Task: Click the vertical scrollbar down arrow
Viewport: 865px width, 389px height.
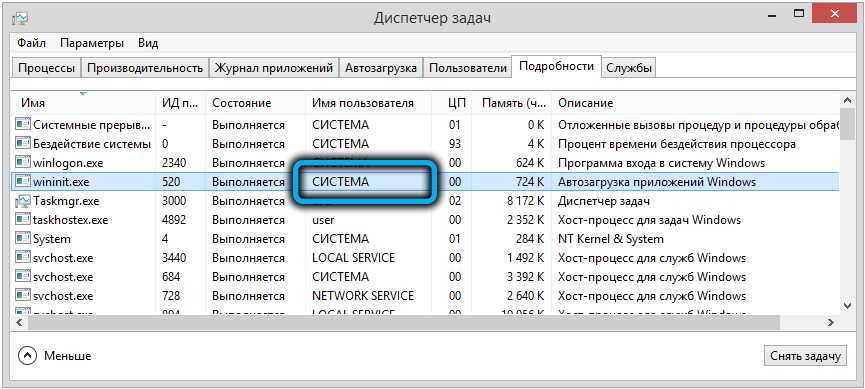Action: (848, 305)
